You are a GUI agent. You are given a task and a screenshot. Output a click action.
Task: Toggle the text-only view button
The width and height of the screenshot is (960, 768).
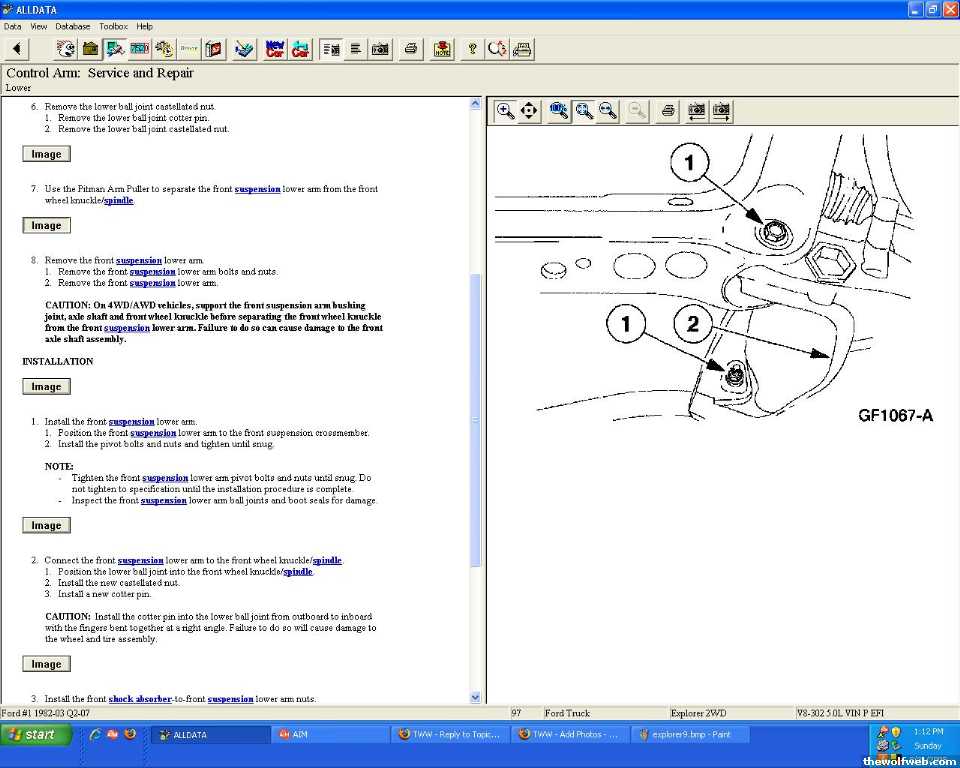pyautogui.click(x=355, y=48)
